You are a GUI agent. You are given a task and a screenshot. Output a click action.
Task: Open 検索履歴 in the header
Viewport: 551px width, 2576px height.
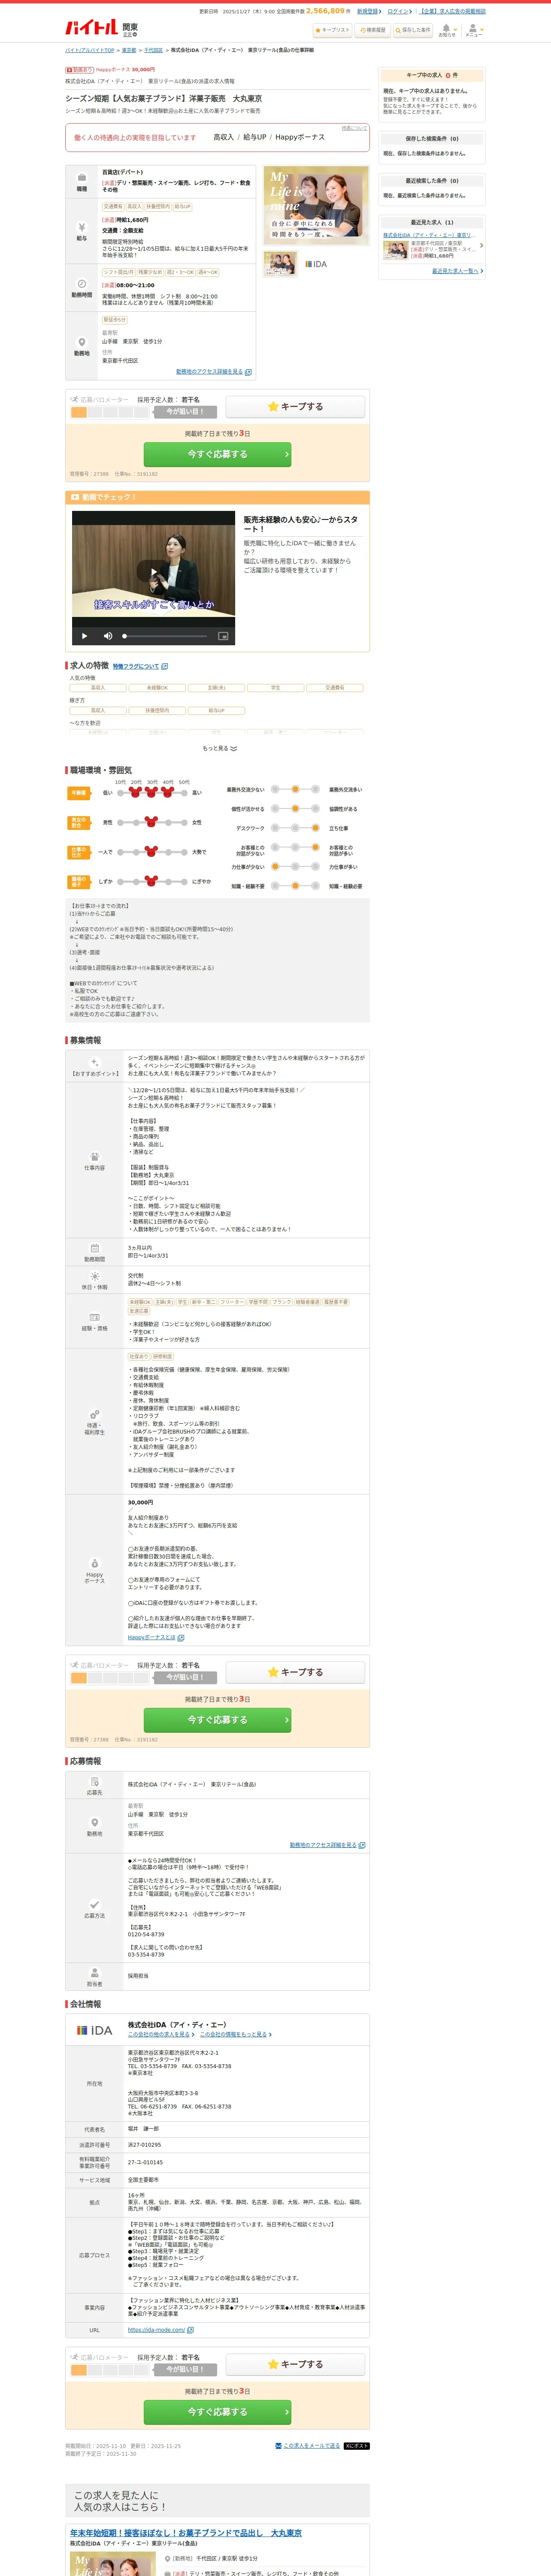click(372, 30)
